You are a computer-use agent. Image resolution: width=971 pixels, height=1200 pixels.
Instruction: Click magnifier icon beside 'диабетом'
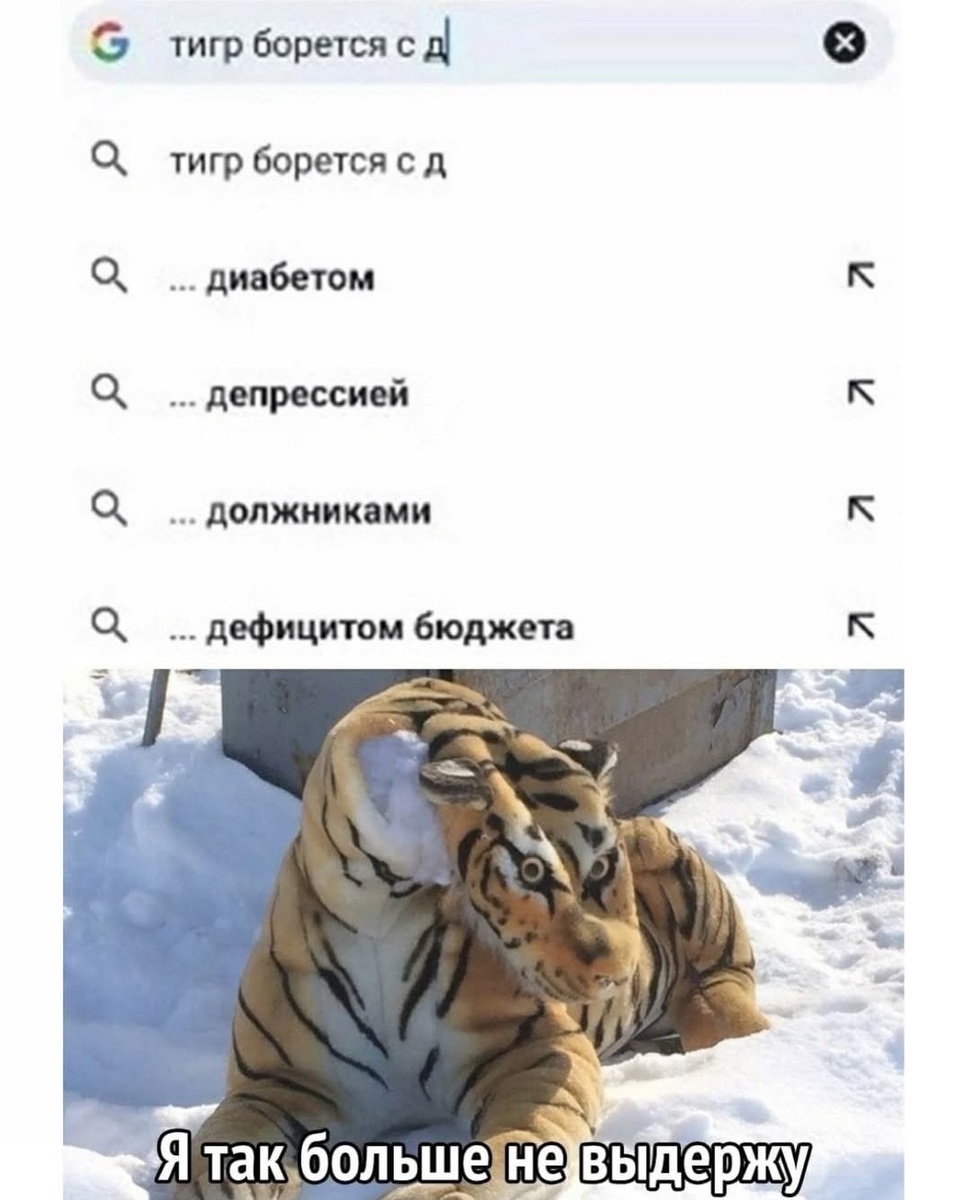click(105, 277)
